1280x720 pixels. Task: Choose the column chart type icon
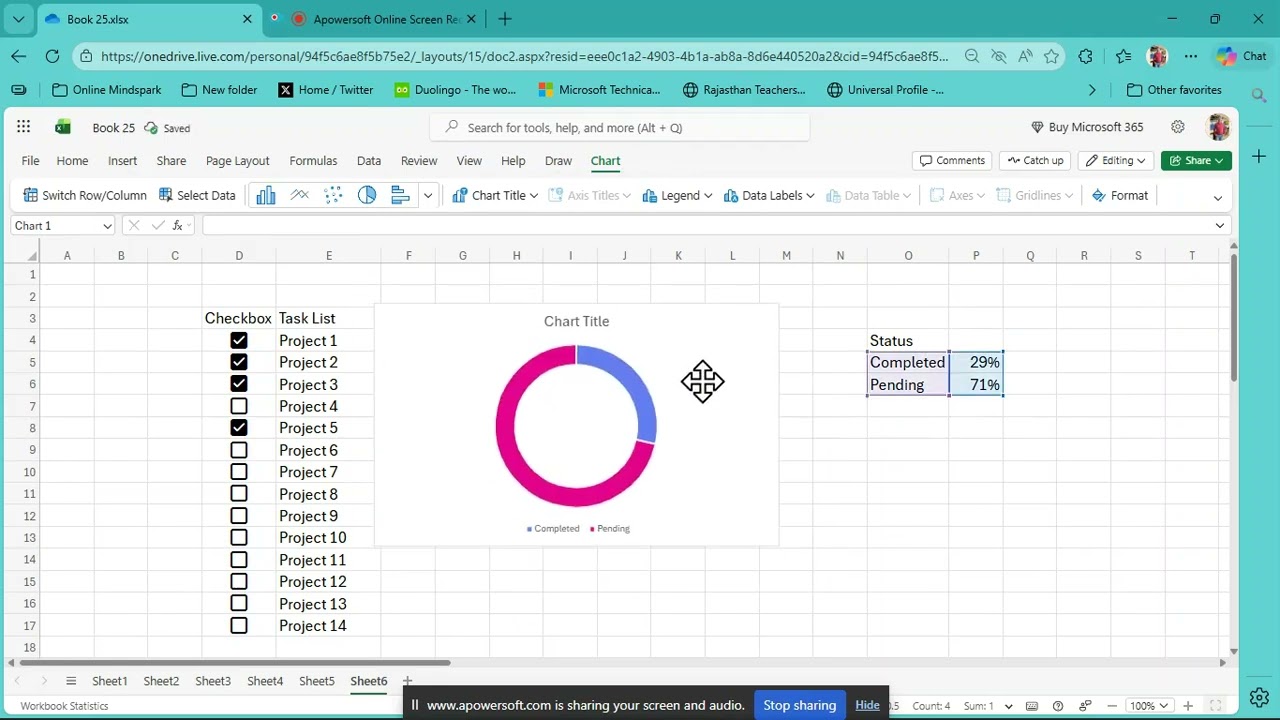pos(265,195)
